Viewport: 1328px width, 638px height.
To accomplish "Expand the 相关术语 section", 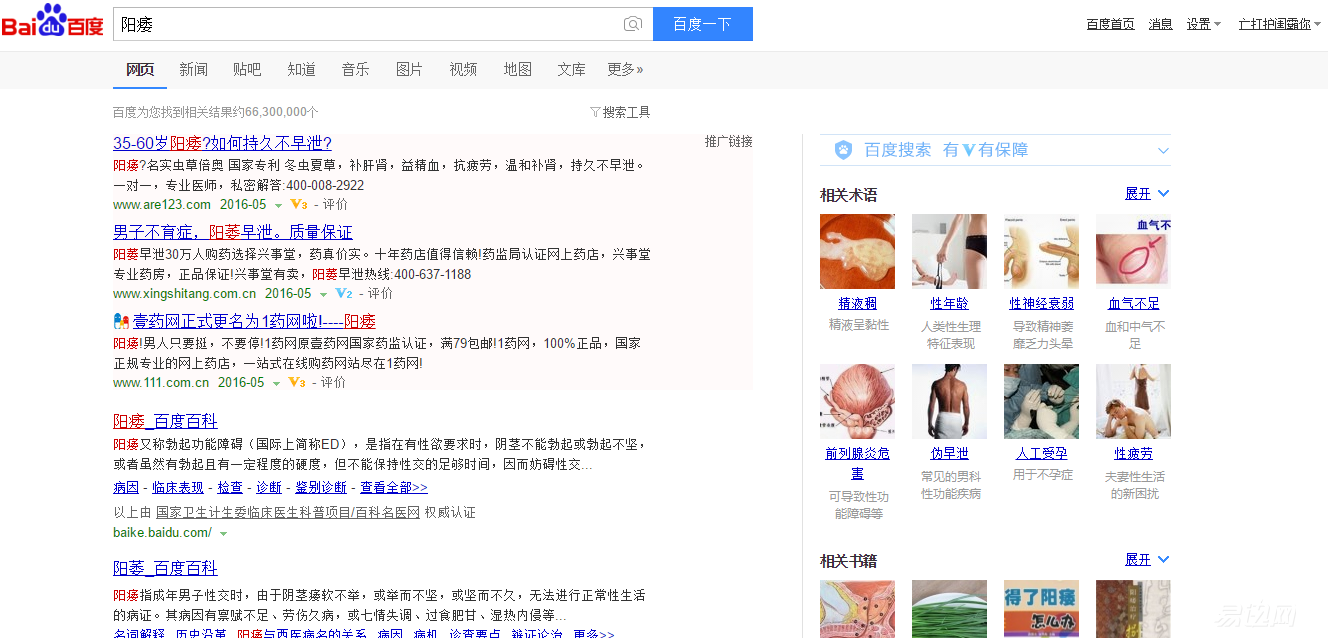I will tap(1147, 194).
